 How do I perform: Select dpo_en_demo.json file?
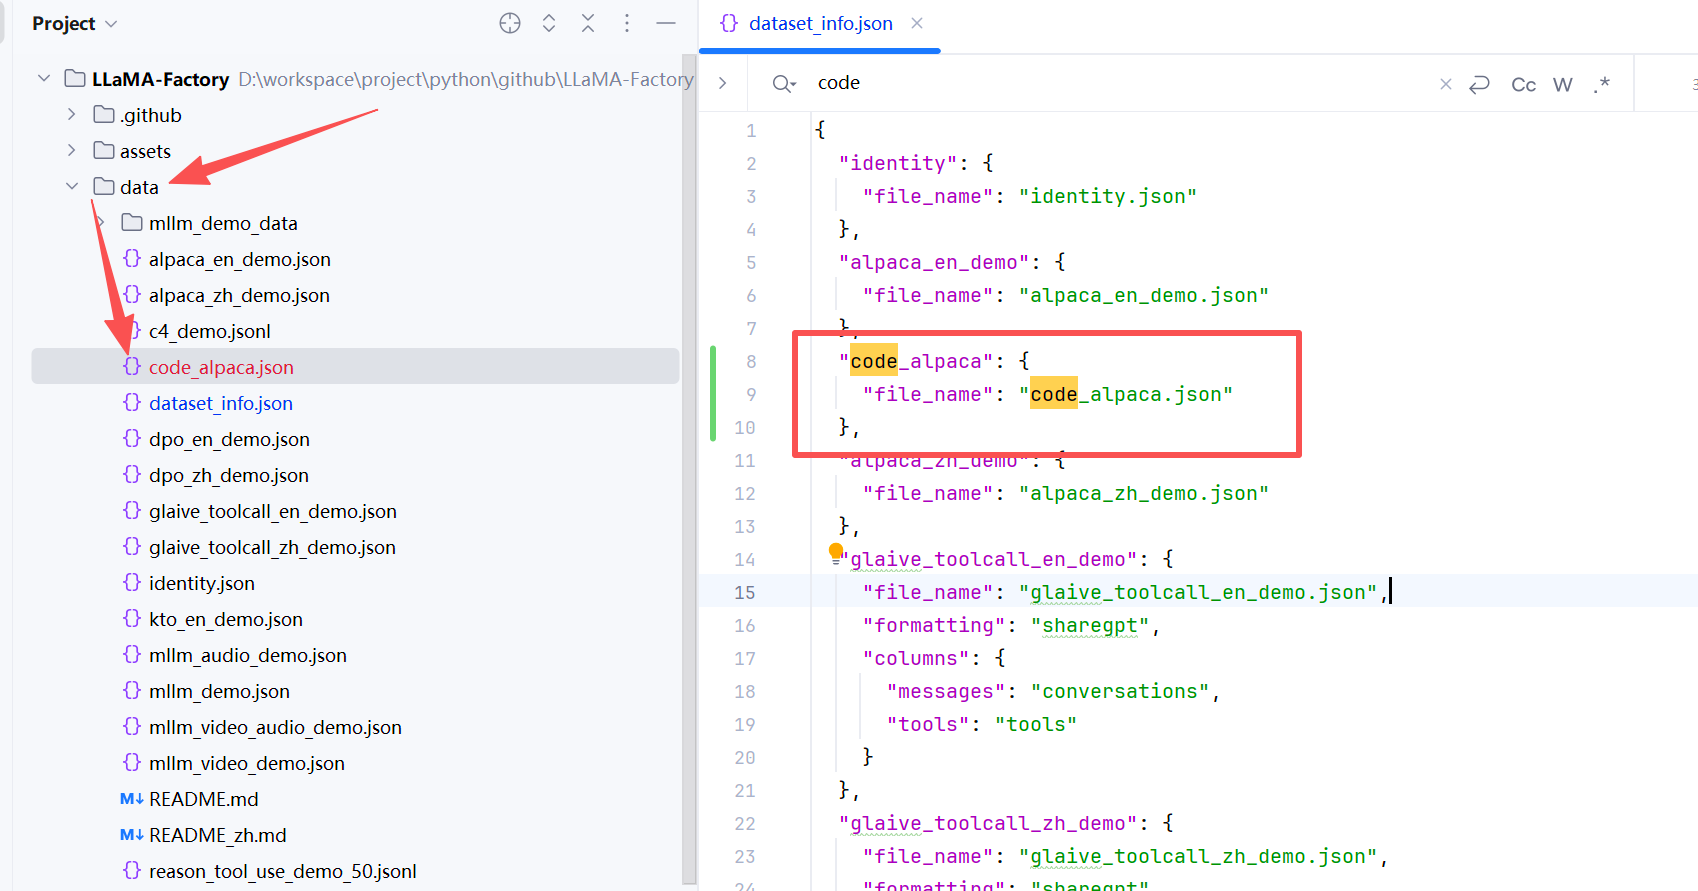(229, 439)
